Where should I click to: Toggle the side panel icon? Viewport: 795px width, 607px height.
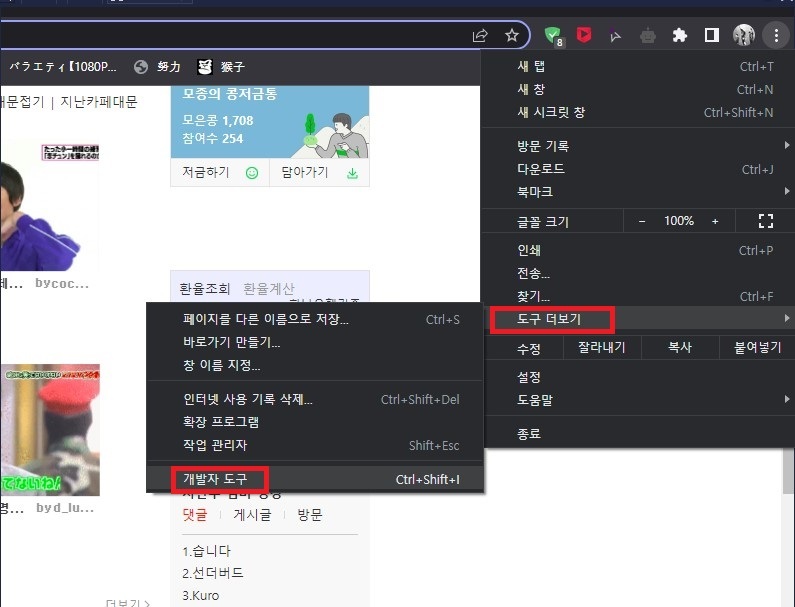click(x=712, y=35)
